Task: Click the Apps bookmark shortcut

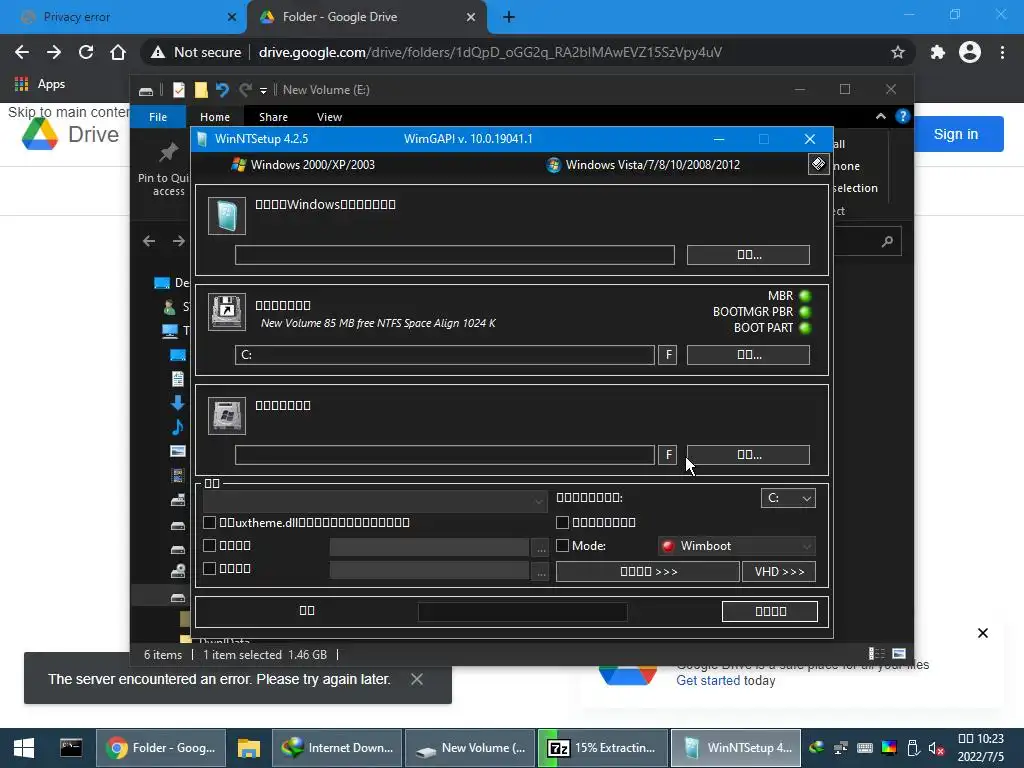Action: click(40, 84)
